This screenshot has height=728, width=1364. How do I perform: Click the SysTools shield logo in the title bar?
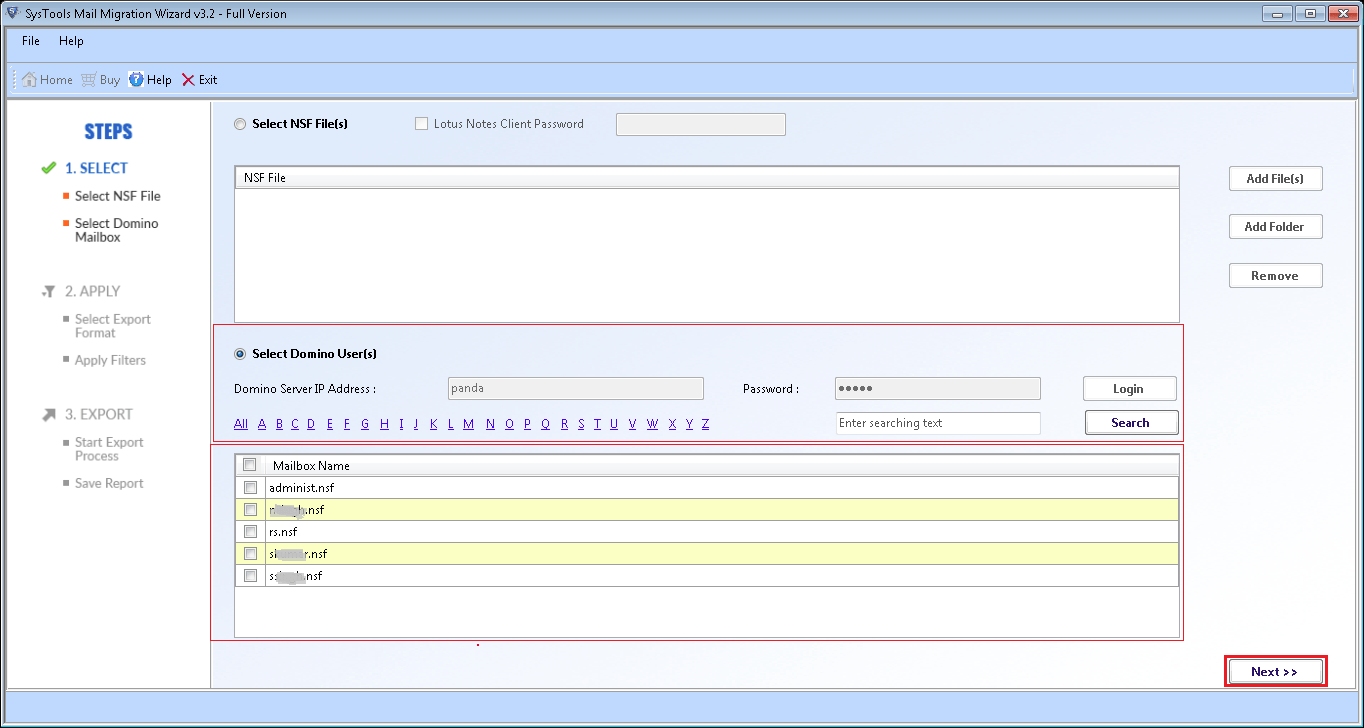click(14, 13)
